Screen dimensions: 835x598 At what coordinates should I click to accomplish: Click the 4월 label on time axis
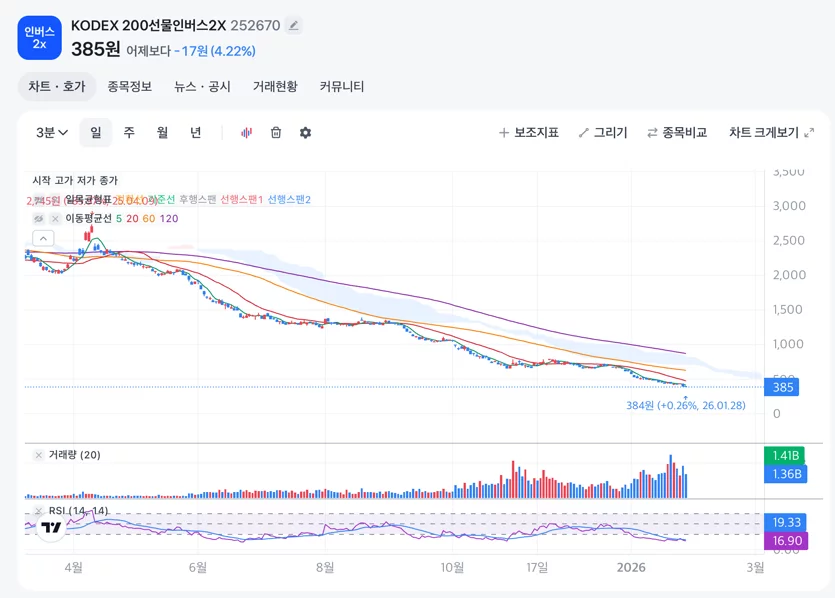73,568
